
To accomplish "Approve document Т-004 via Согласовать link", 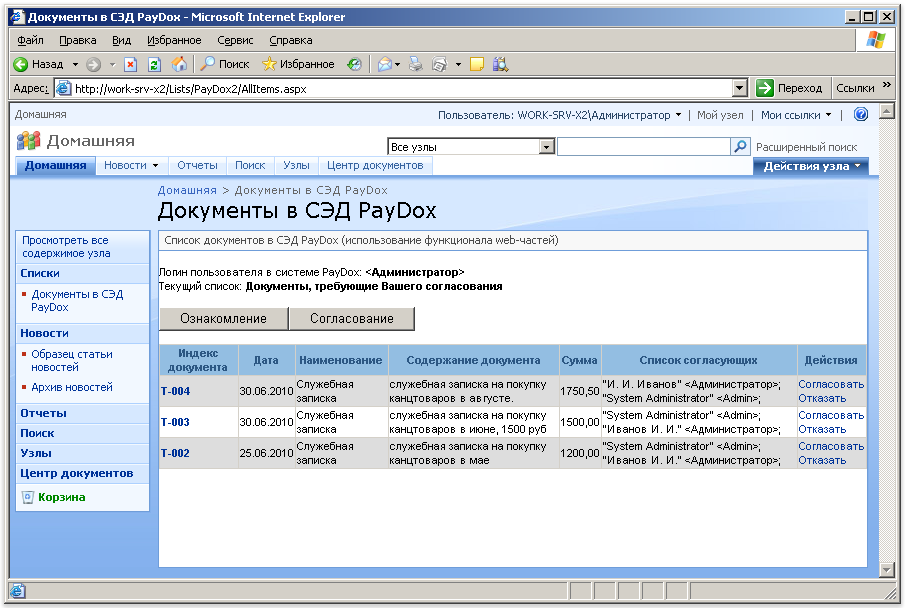I will [831, 386].
